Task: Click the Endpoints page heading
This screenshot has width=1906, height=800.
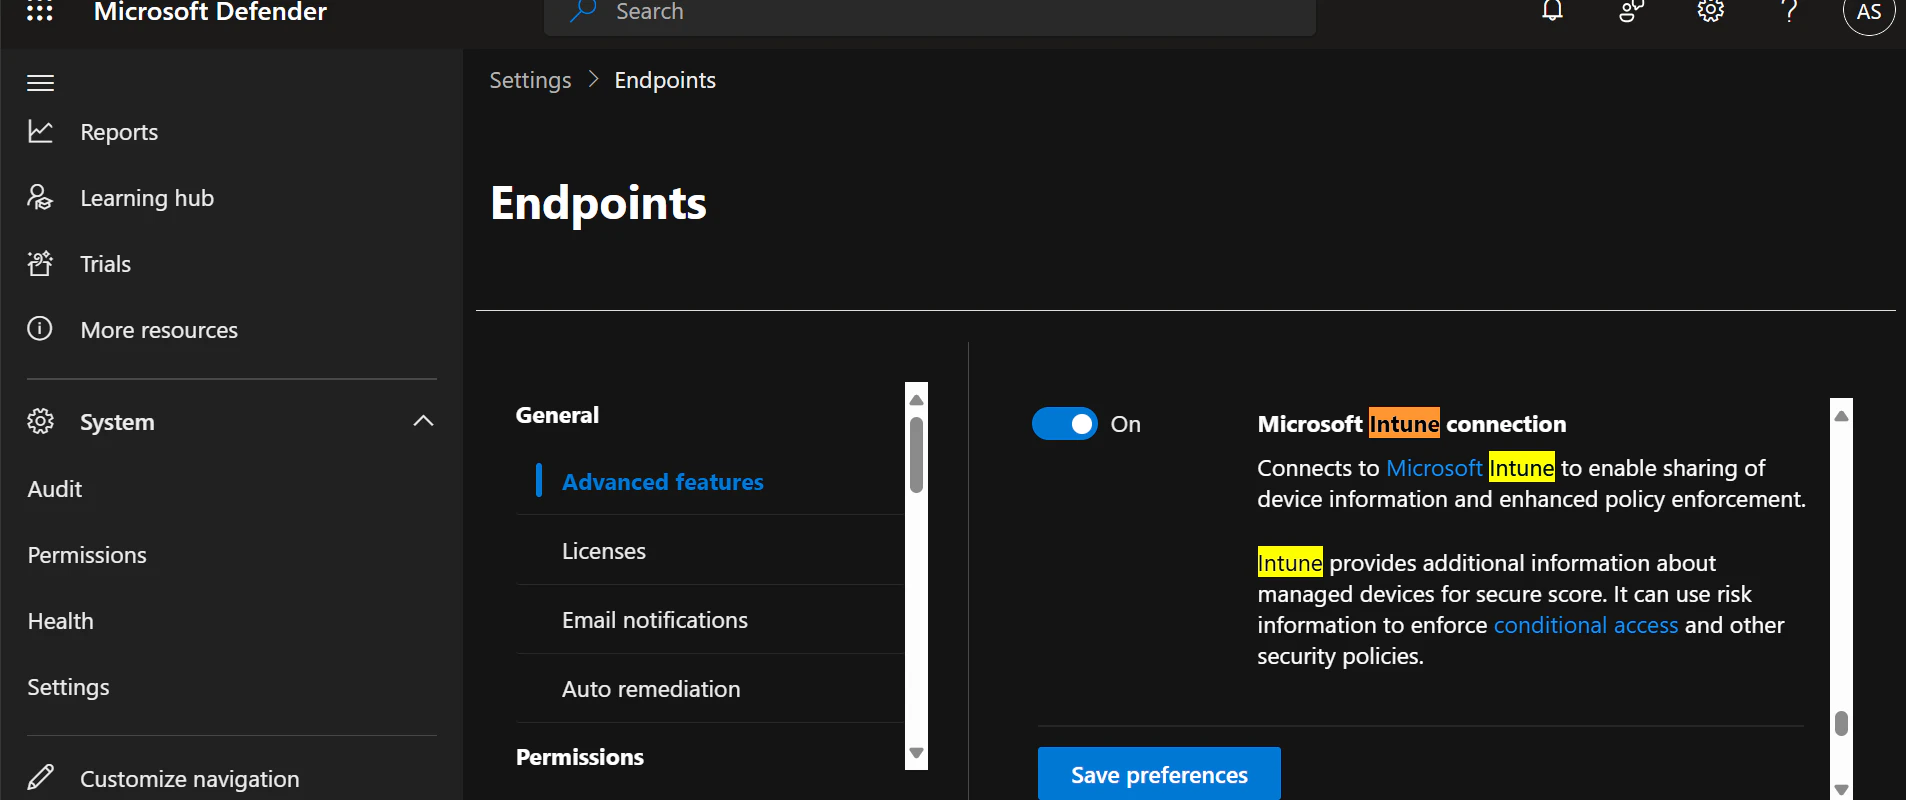Action: pyautogui.click(x=598, y=203)
